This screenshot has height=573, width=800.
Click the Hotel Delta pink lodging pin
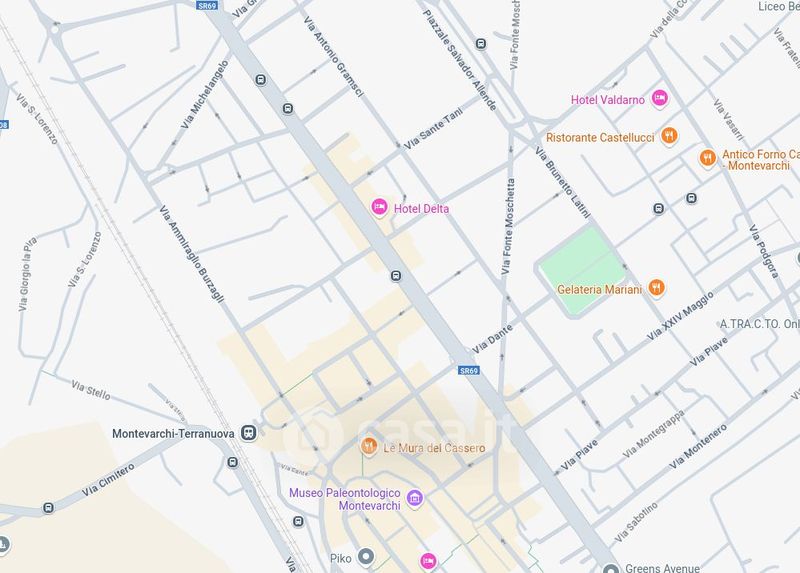point(379,208)
